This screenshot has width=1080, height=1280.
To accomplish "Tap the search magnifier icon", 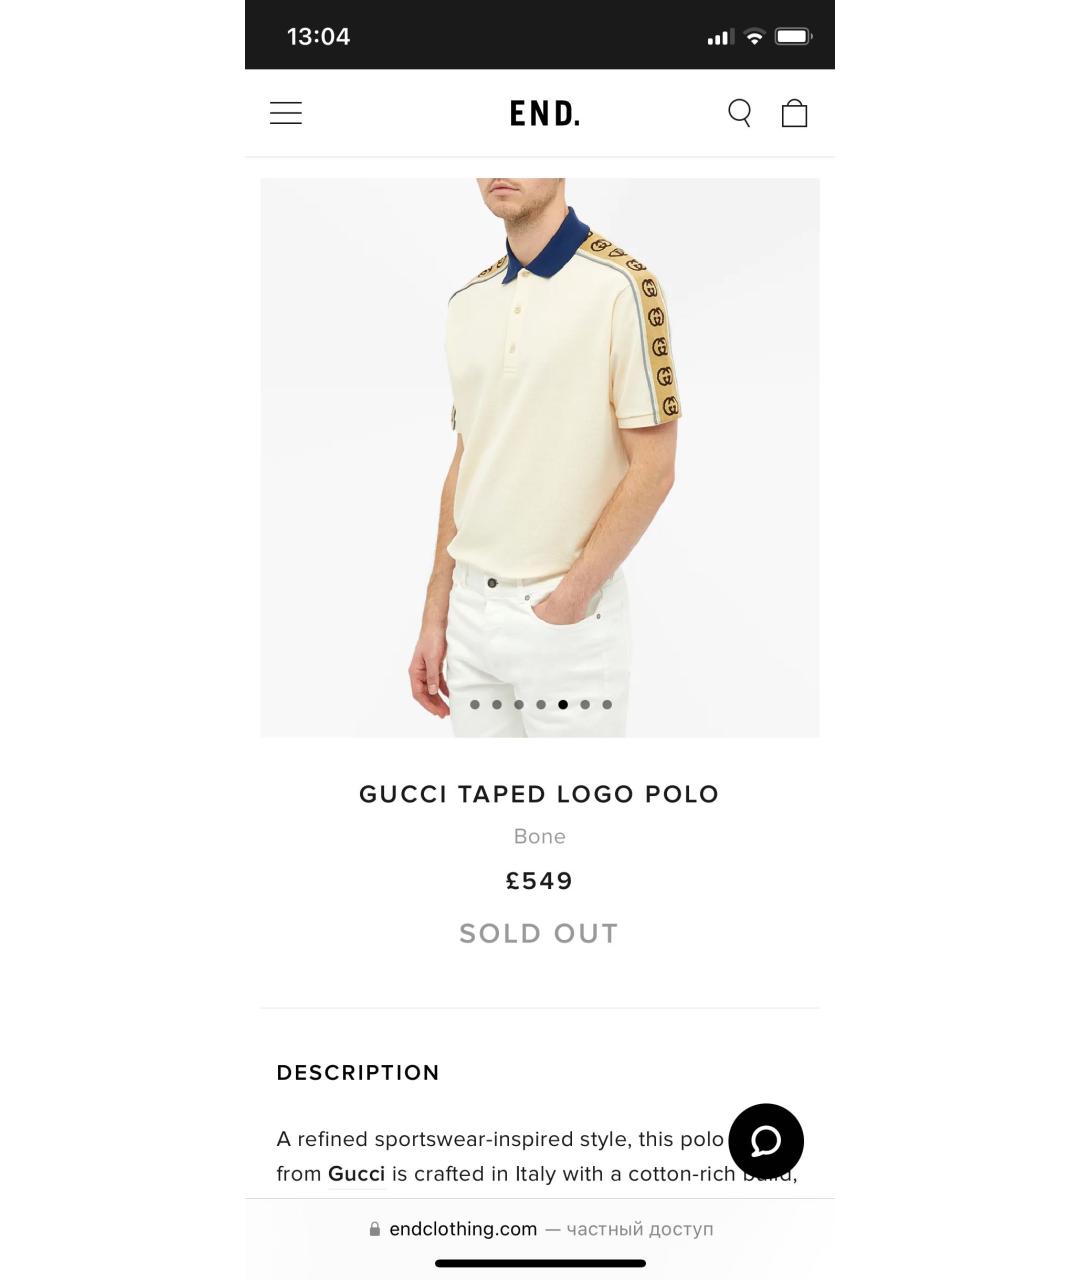I will coord(740,113).
